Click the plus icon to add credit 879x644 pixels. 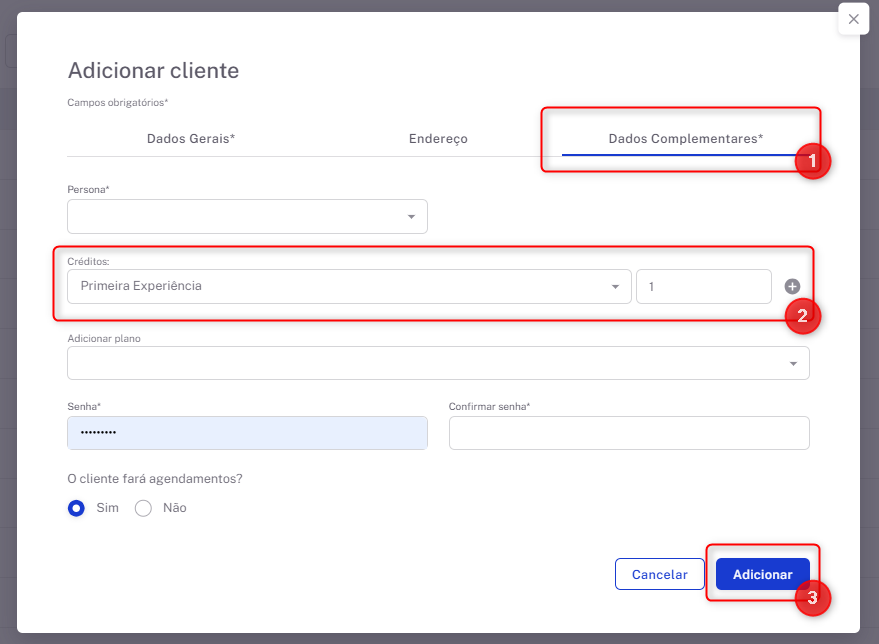[x=792, y=287]
